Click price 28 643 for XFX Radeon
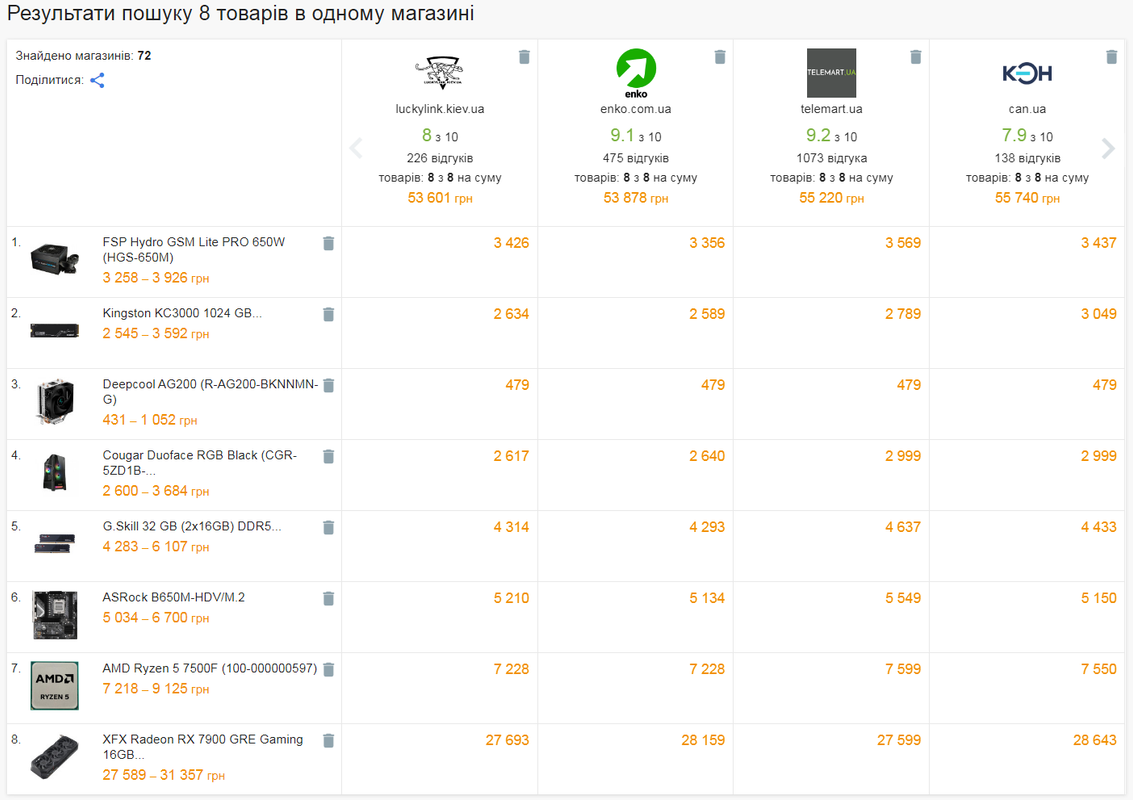 (x=1095, y=741)
